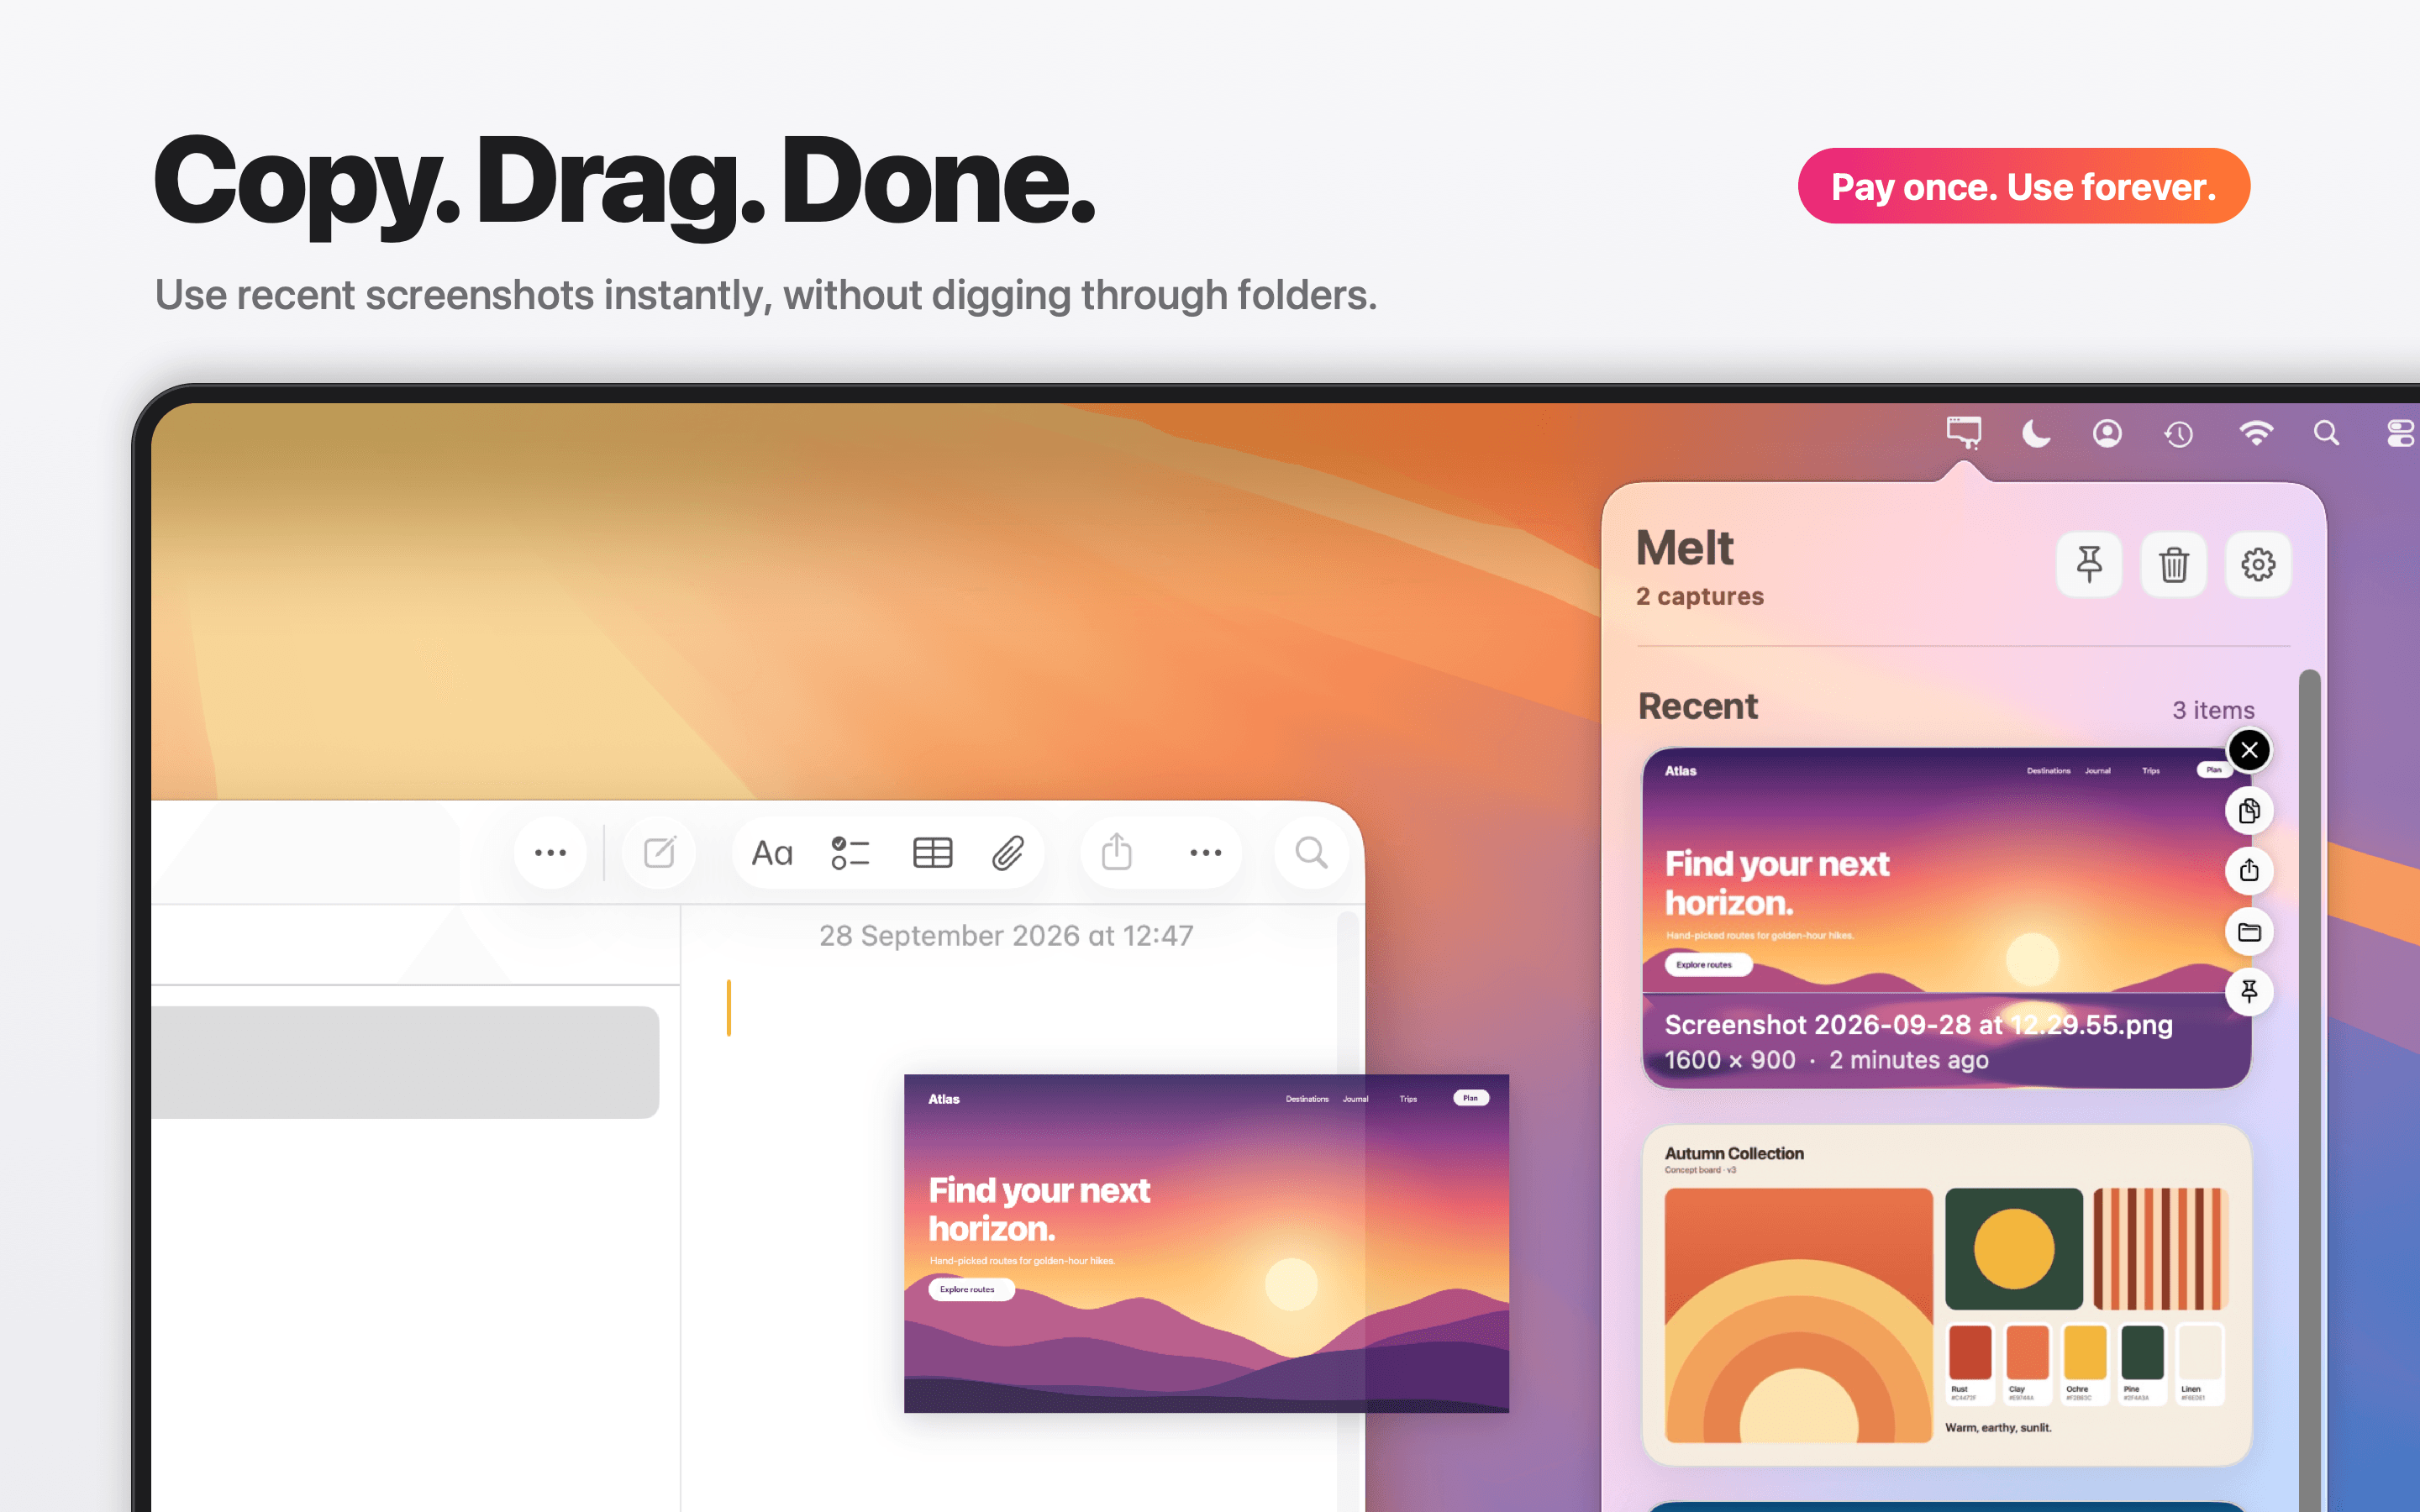This screenshot has height=1512, width=2420.
Task: Select the Atlas screenshot thumbnail in Melt
Action: 1946,917
